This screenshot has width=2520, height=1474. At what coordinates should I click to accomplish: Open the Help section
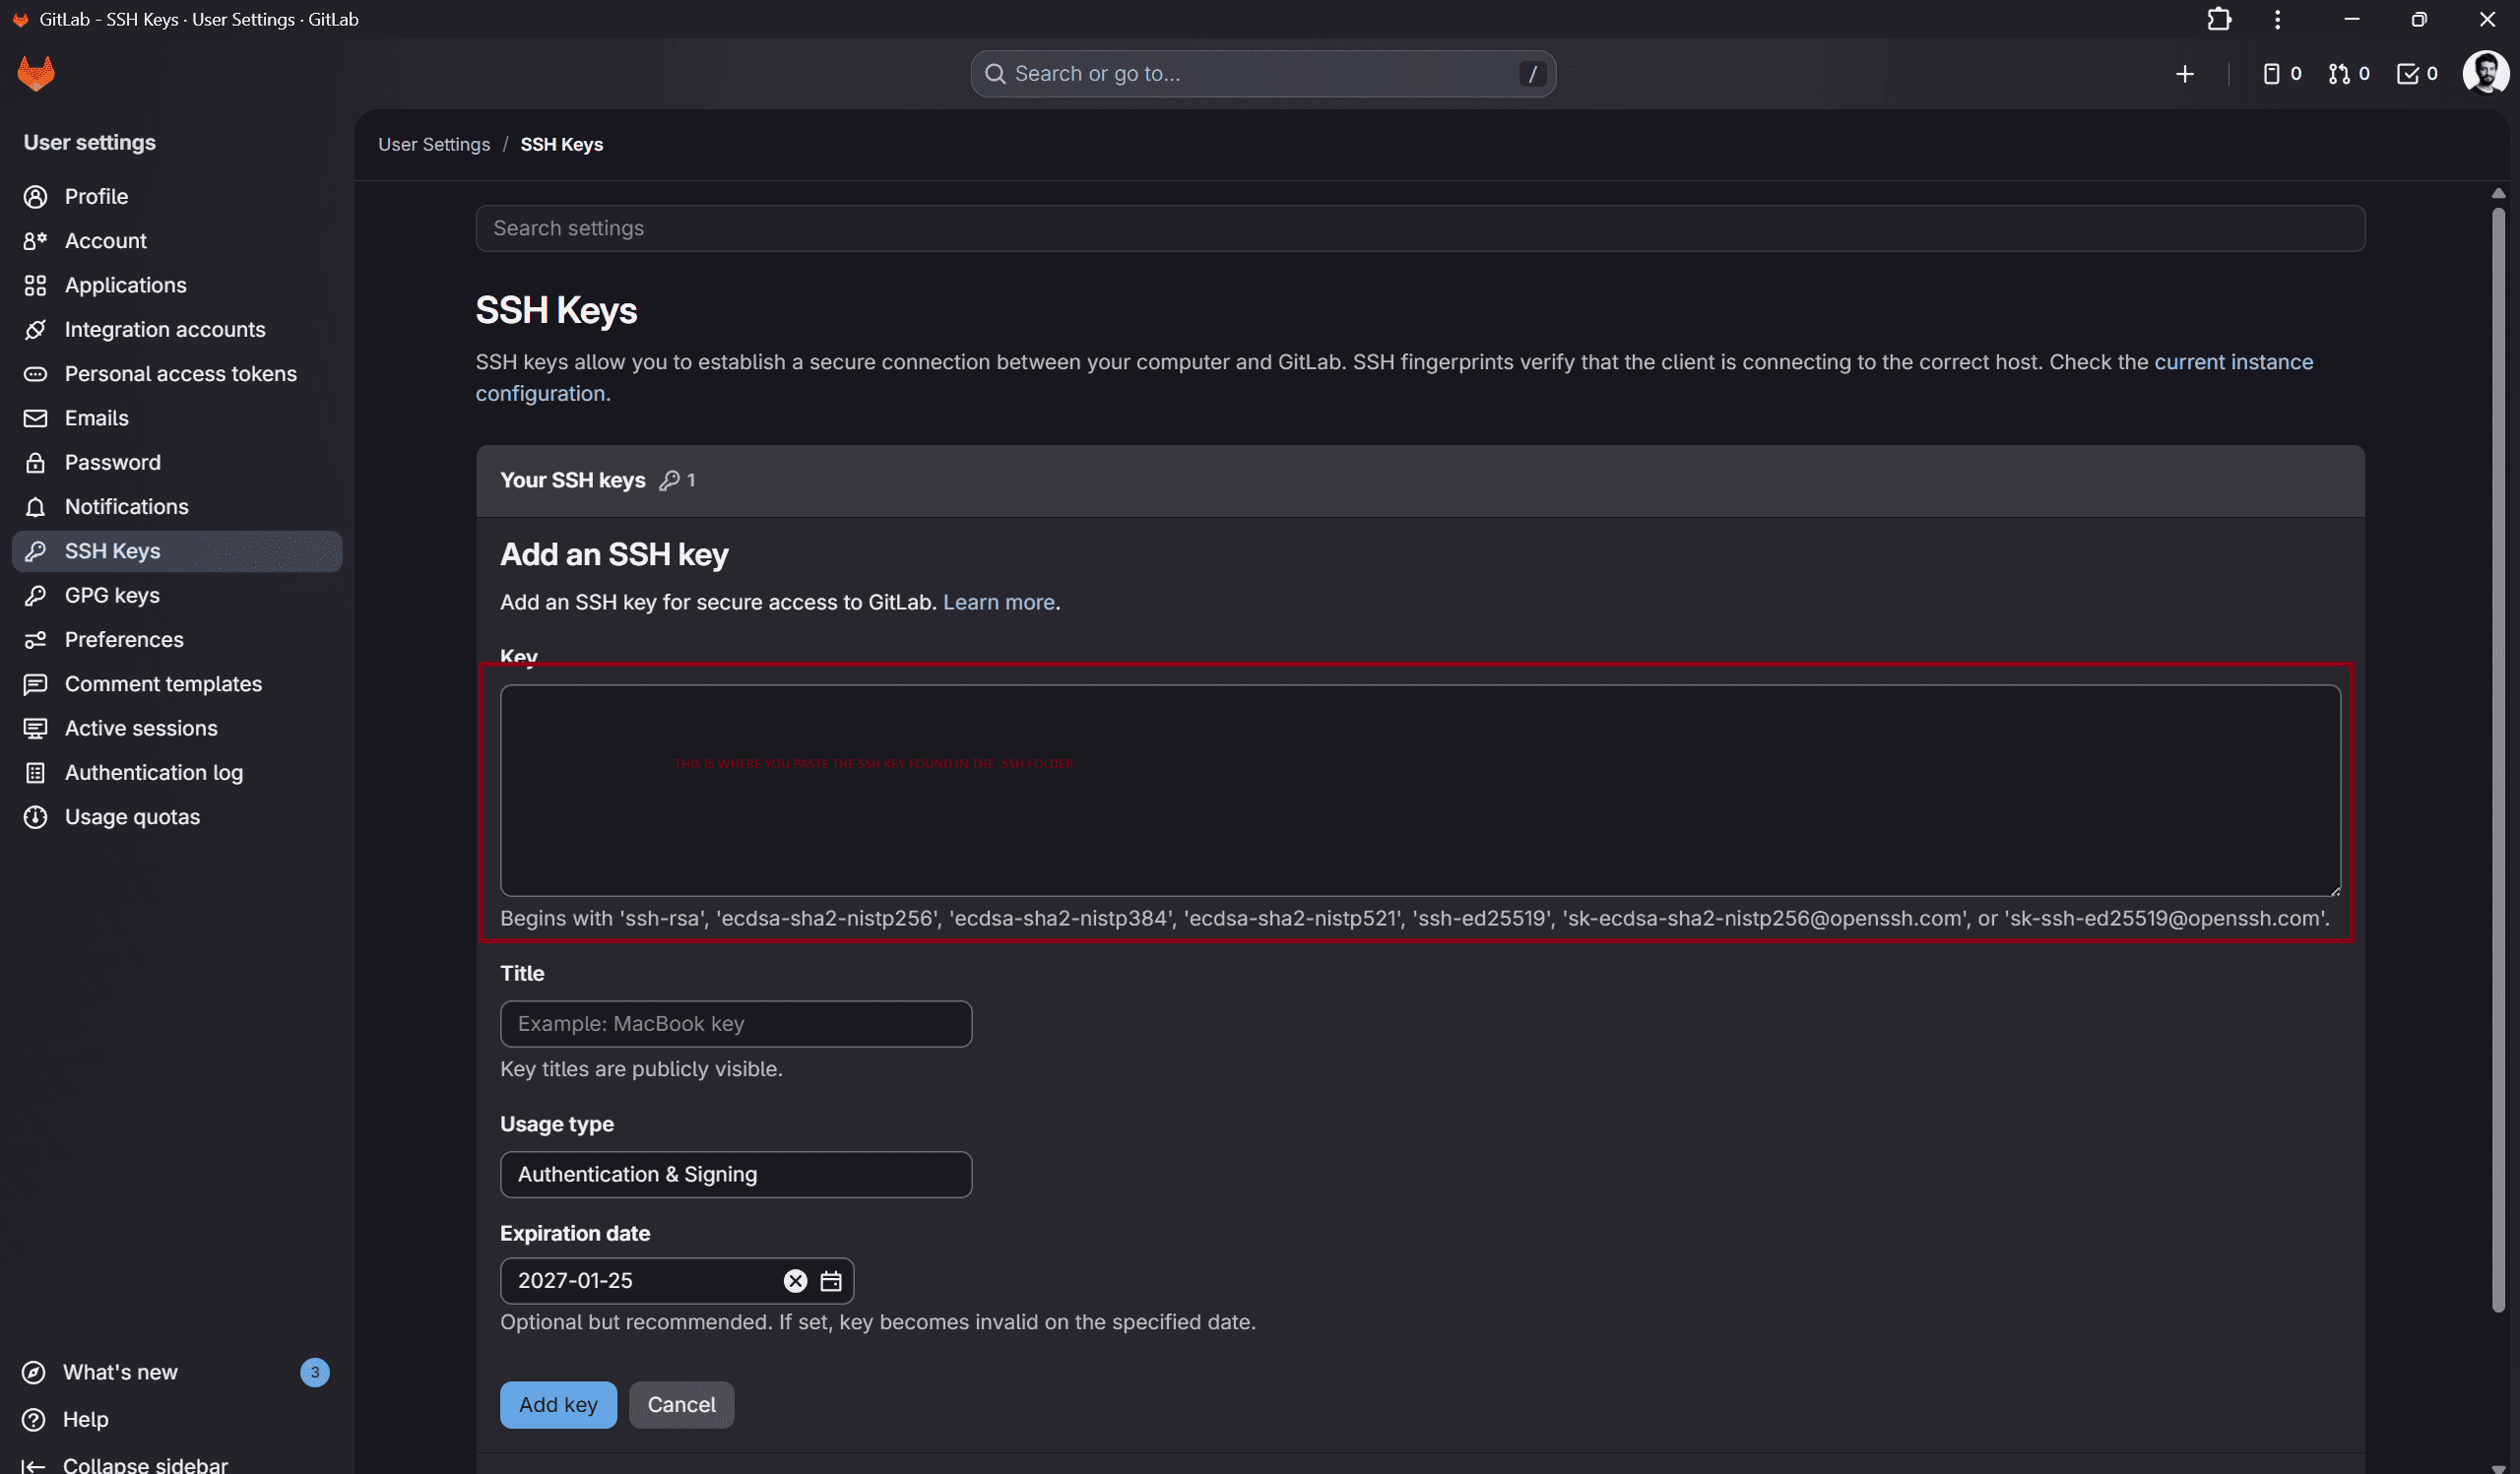point(88,1419)
